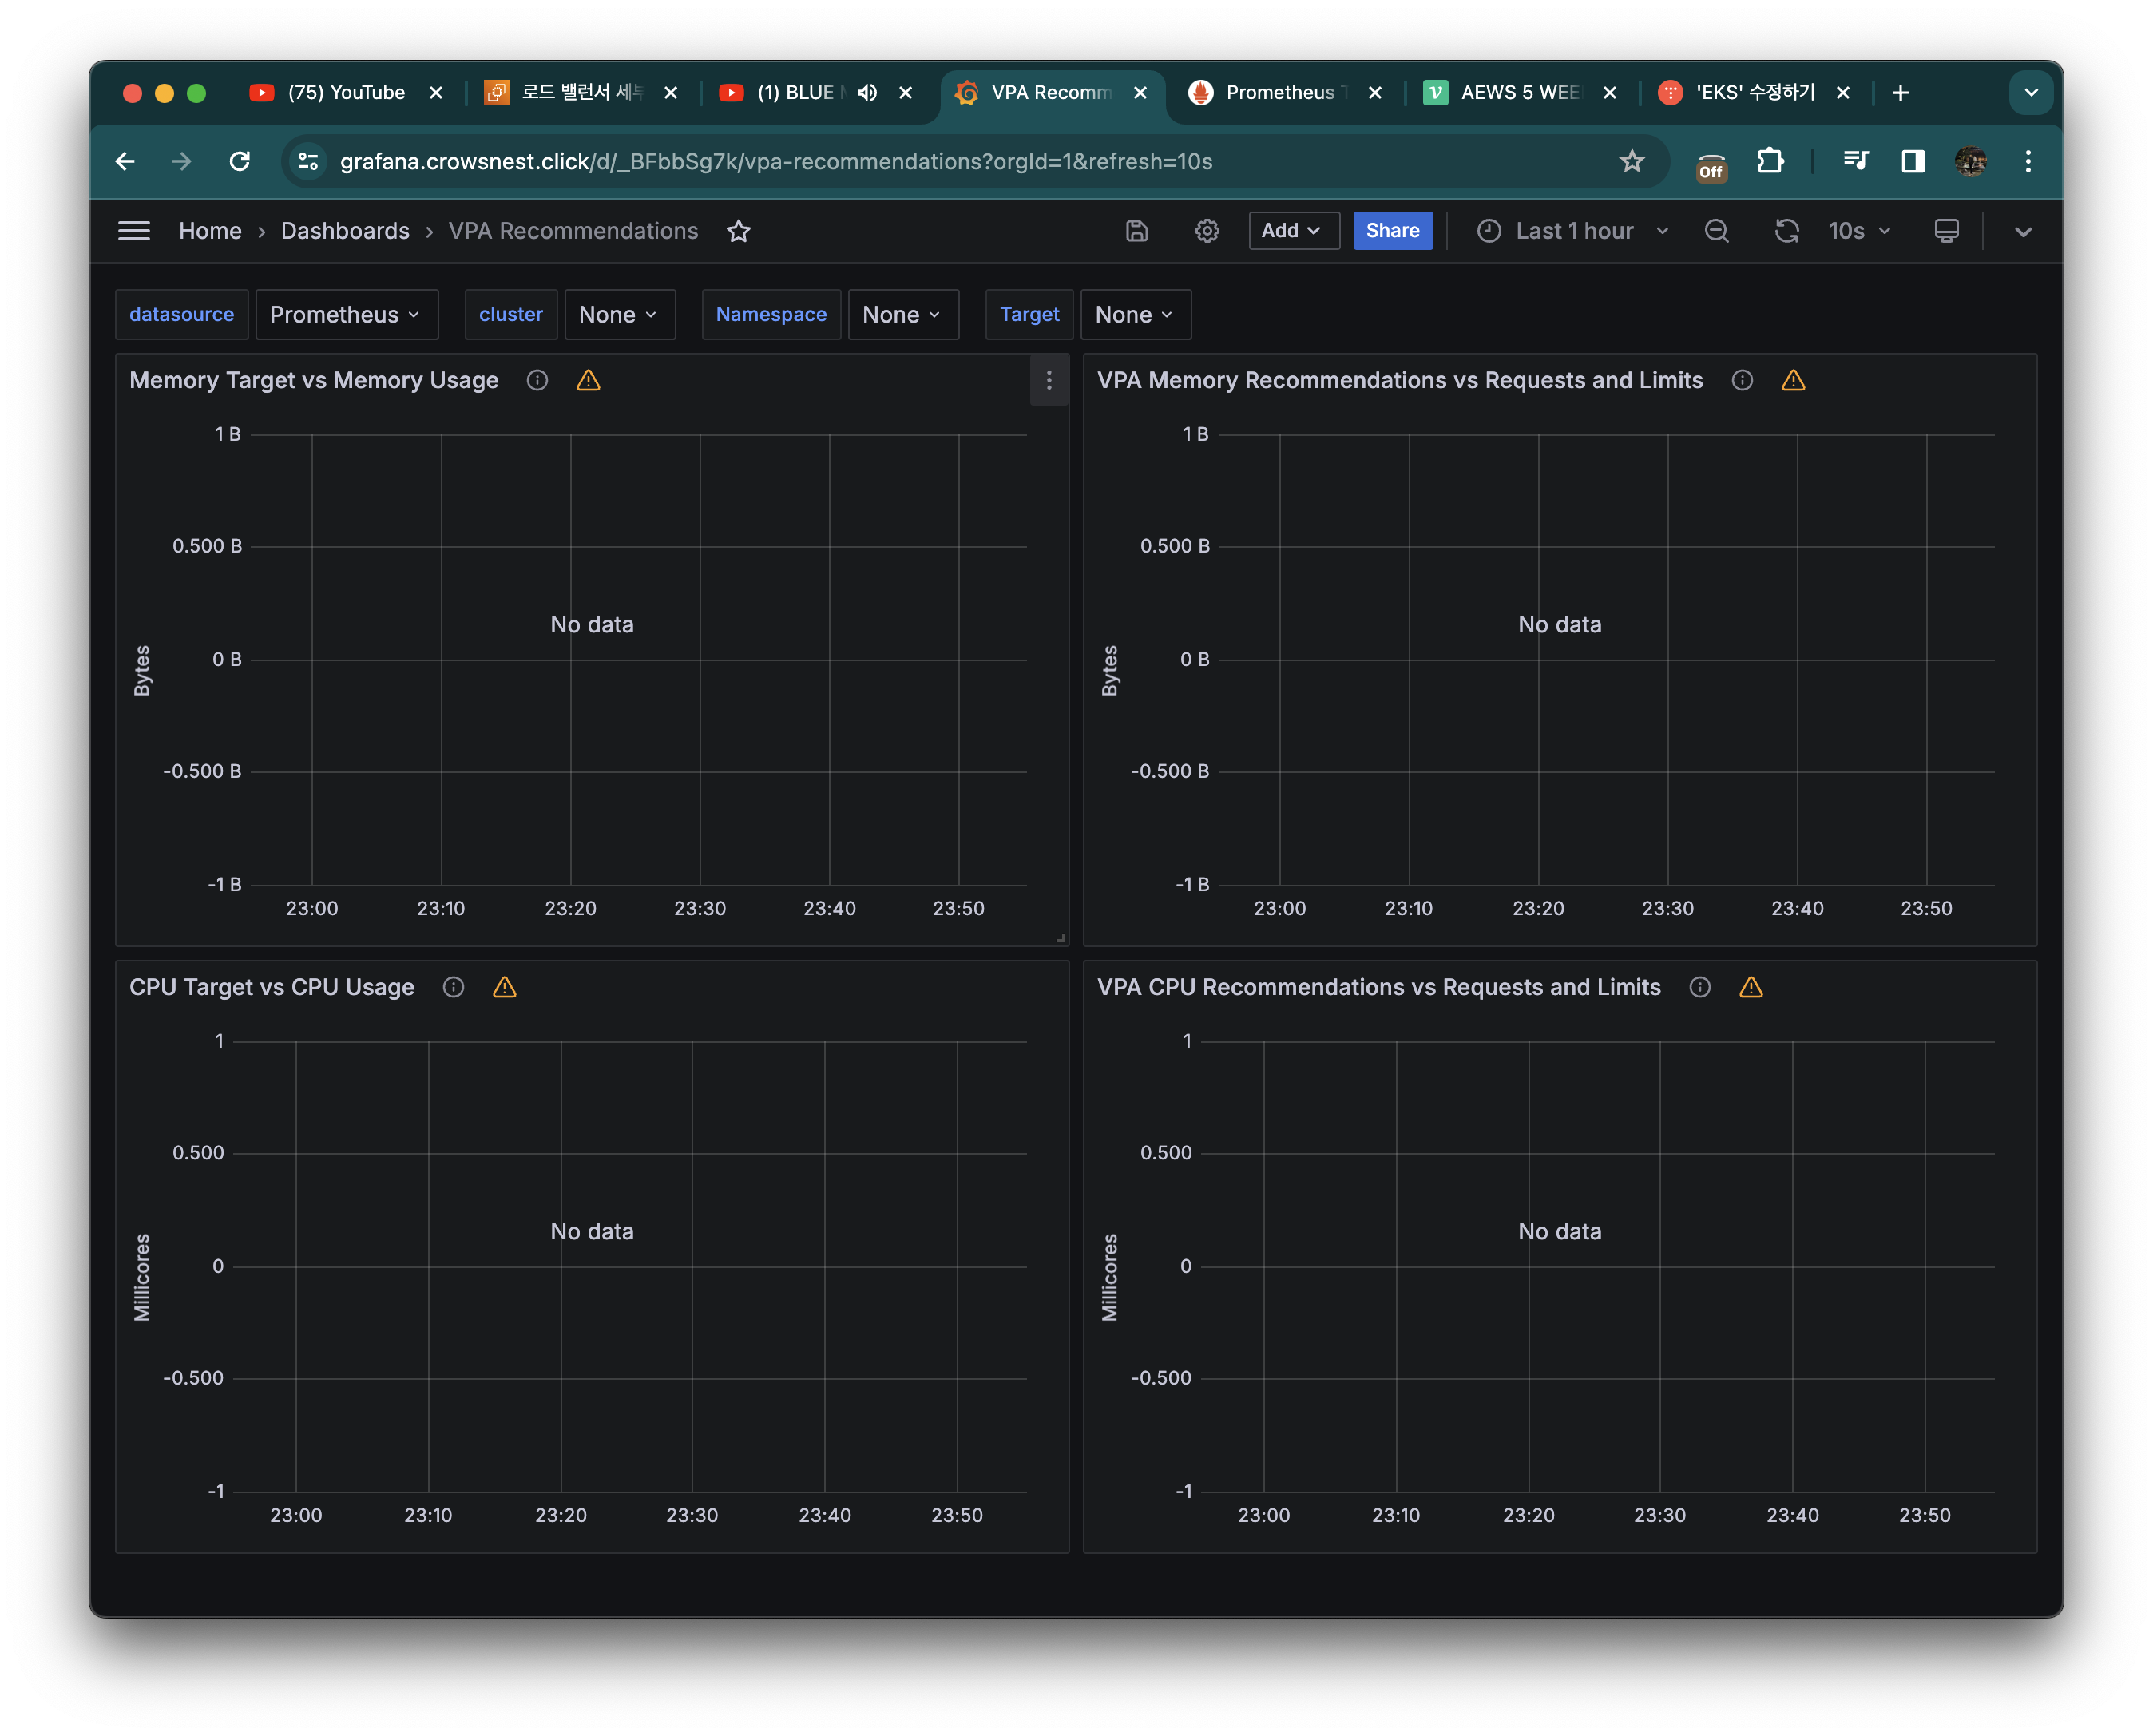Click the zoom out time range icon
The width and height of the screenshot is (2153, 1736).
point(1716,231)
